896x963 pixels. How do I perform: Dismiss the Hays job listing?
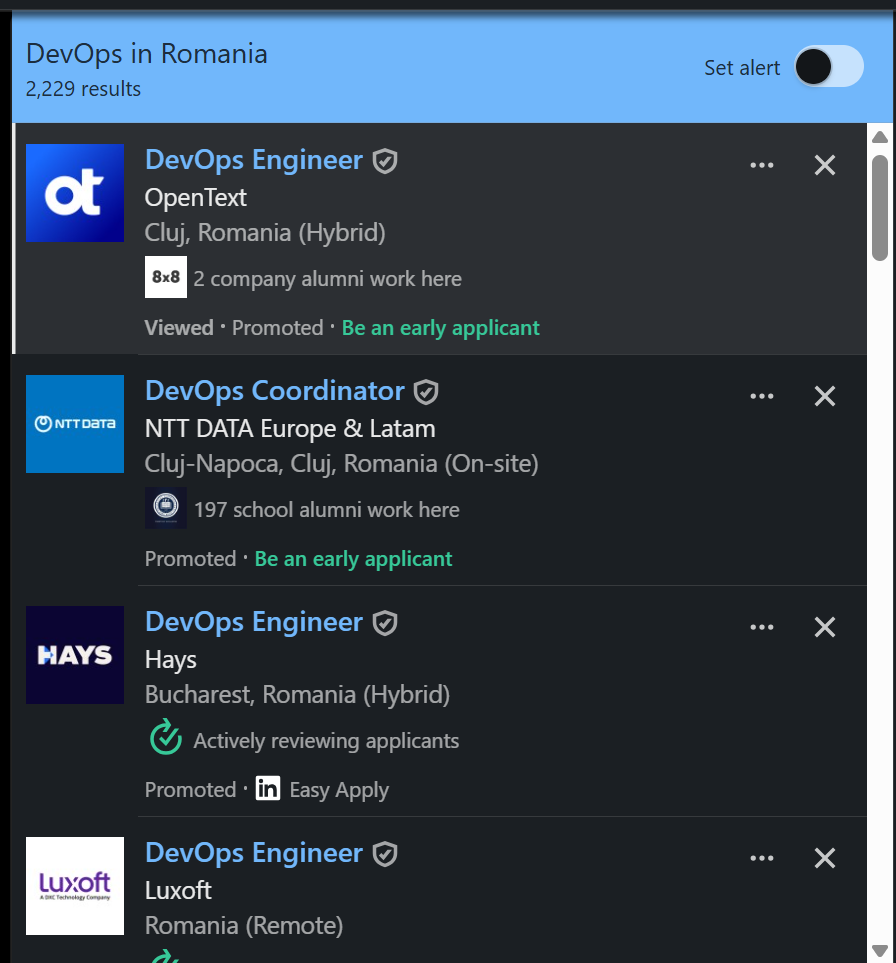[x=825, y=626]
